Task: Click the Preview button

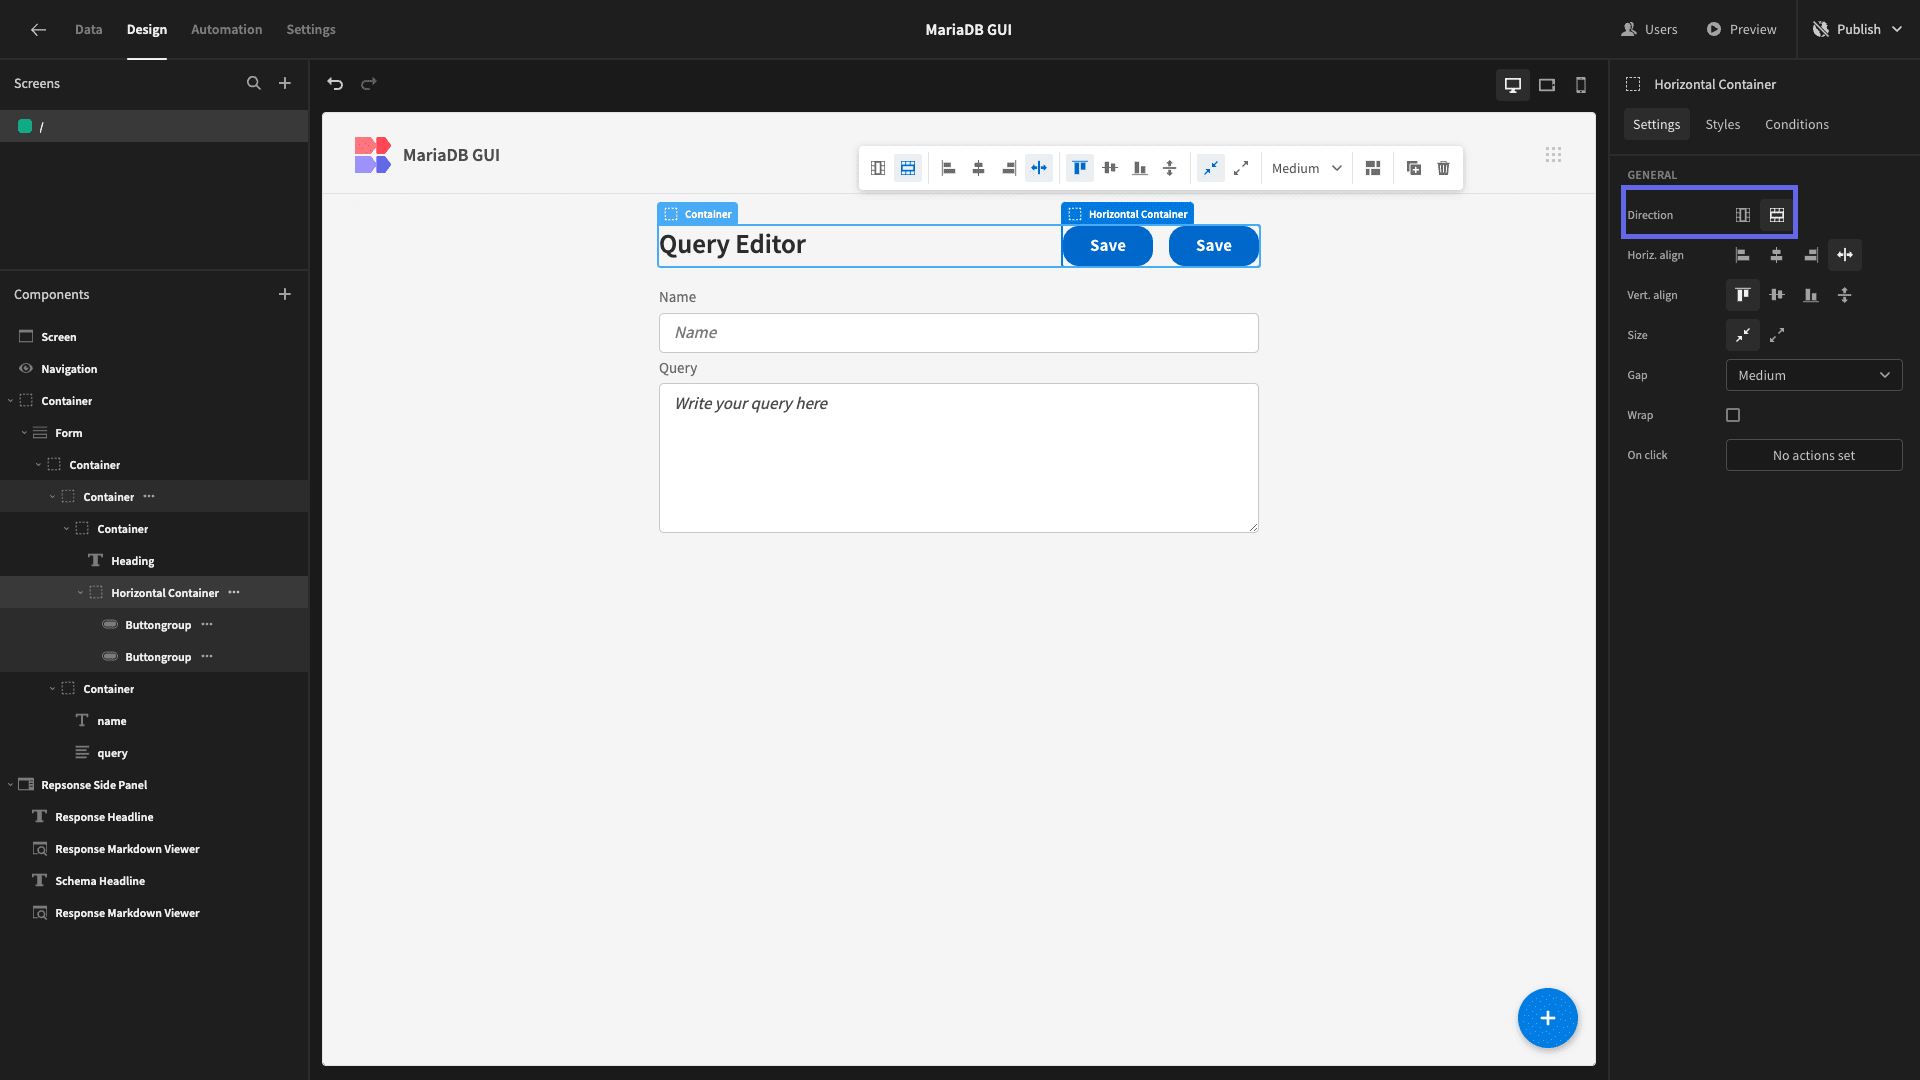Action: tap(1741, 29)
